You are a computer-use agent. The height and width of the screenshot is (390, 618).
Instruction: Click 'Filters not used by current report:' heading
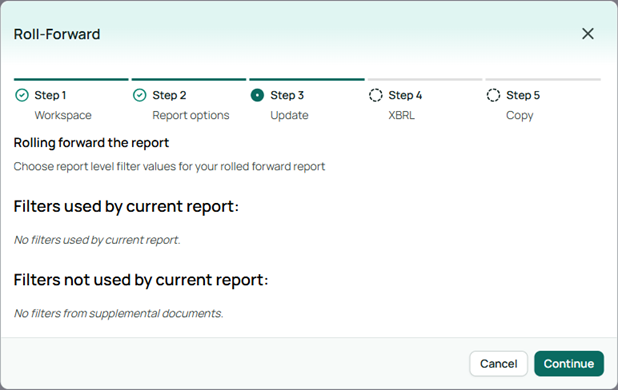pos(141,280)
